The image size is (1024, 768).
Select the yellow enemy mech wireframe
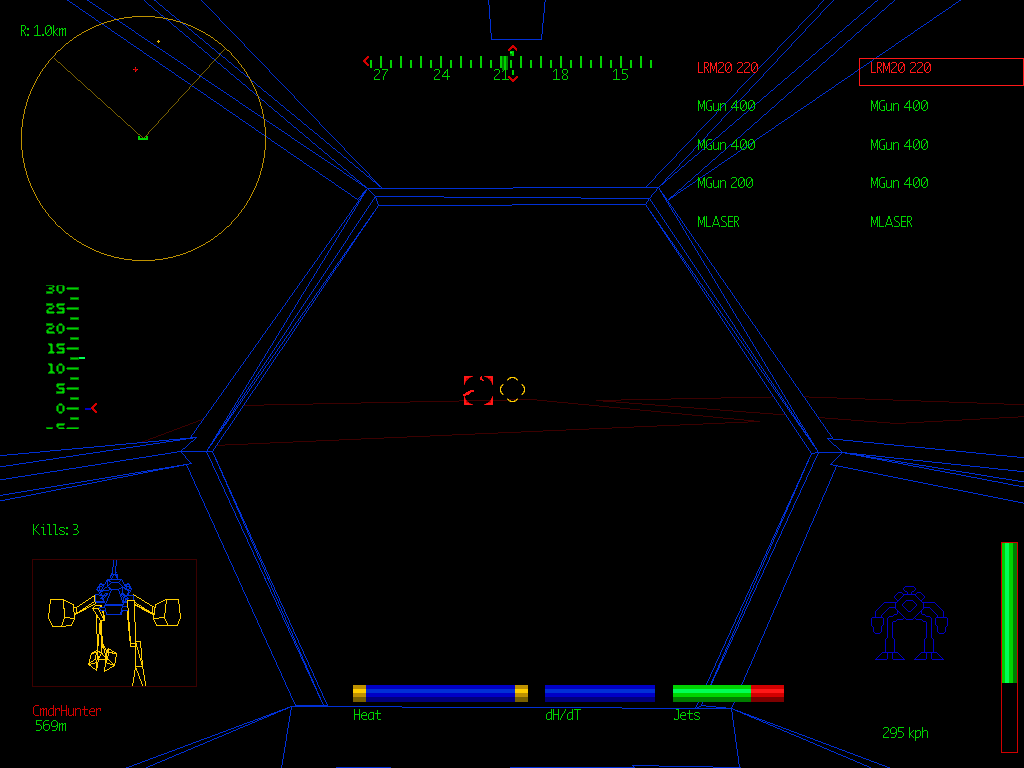tap(113, 622)
